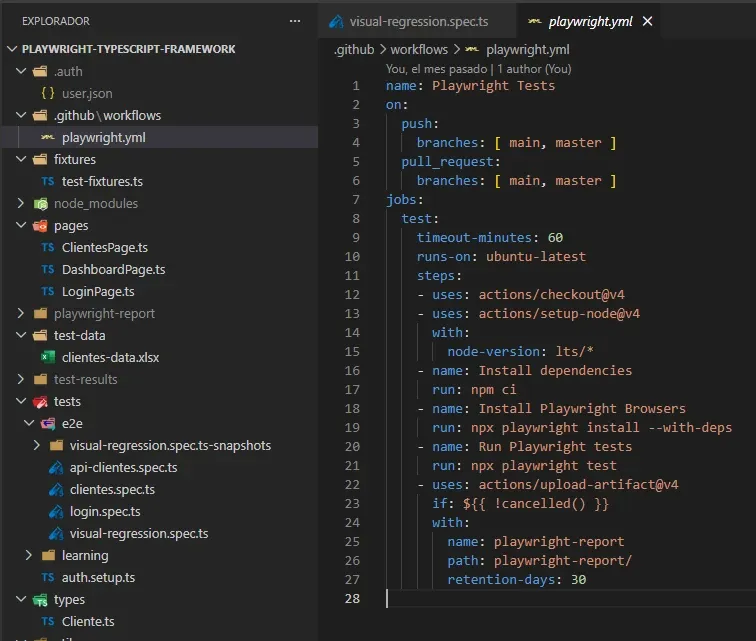
Task: Collapse the types folder chevron
Action: click(21, 599)
